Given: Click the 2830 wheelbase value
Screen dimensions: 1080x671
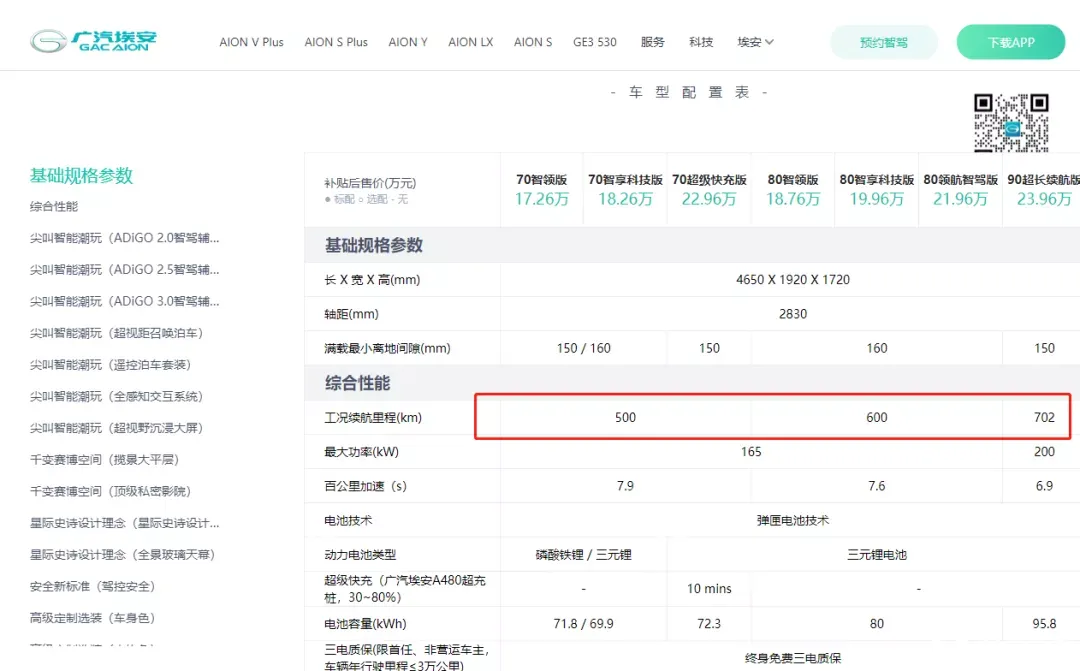Looking at the screenshot, I should pos(793,314).
